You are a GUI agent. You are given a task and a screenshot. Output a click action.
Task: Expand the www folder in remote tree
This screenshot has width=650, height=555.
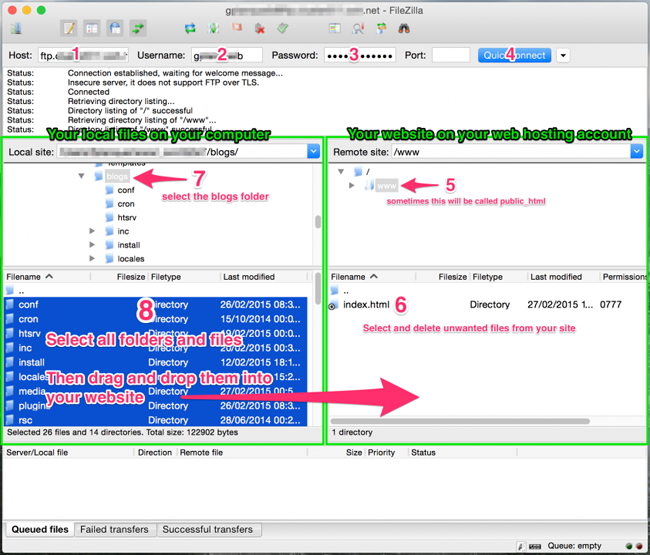[352, 186]
